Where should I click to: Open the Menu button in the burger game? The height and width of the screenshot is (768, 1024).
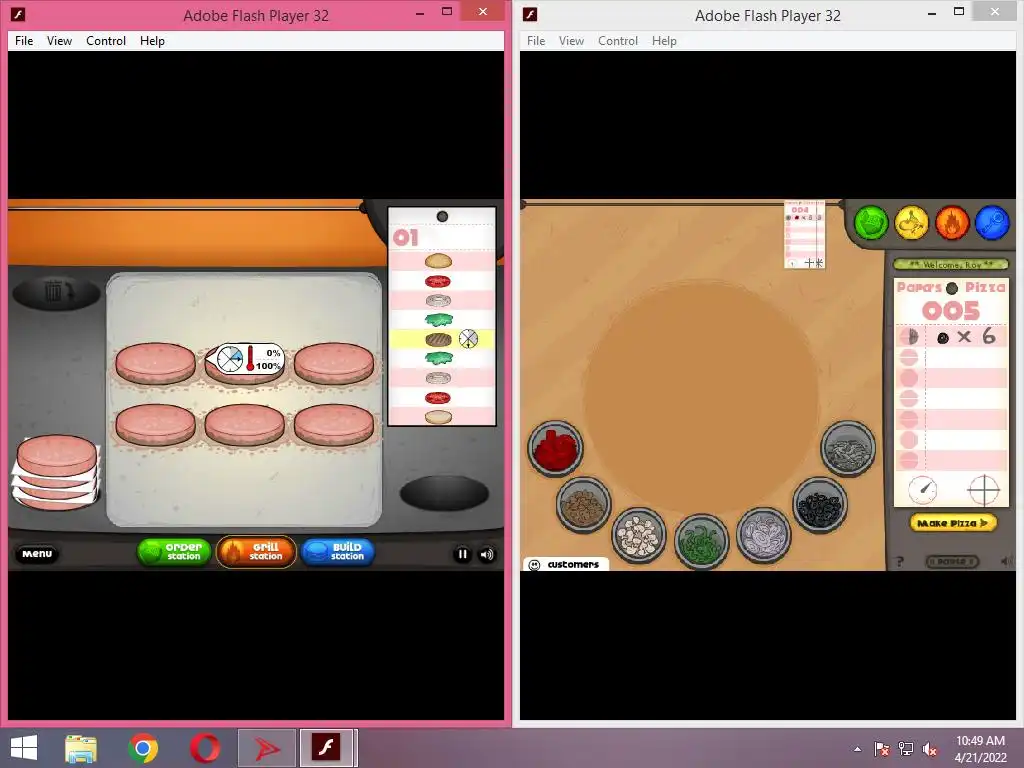pyautogui.click(x=37, y=554)
